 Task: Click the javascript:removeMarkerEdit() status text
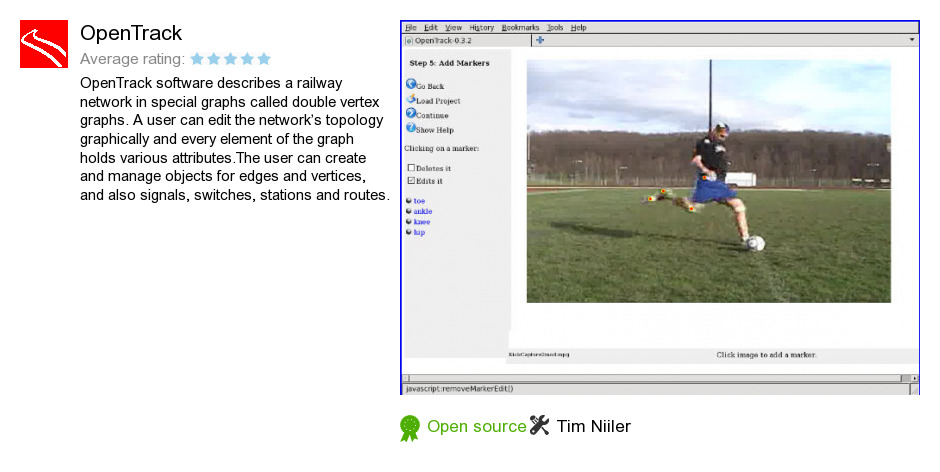459,389
